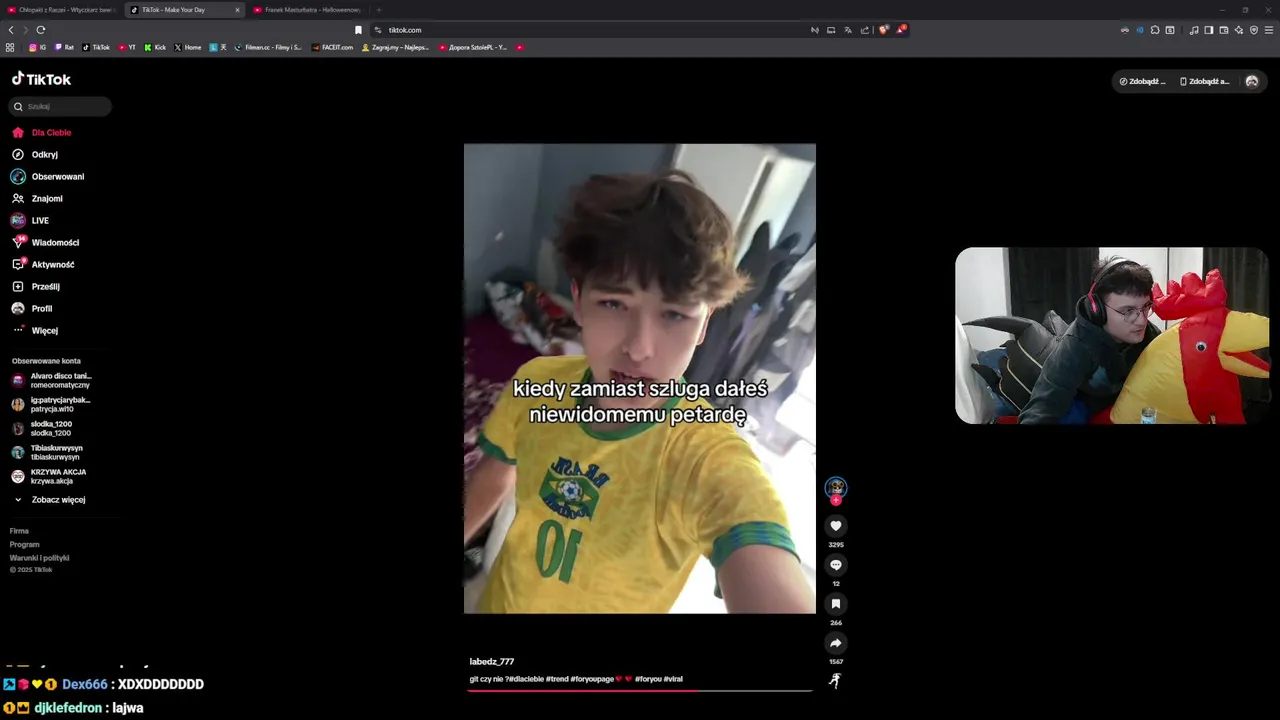Click the translate page icon in address bar
1280x720 pixels.
pyautogui.click(x=848, y=30)
